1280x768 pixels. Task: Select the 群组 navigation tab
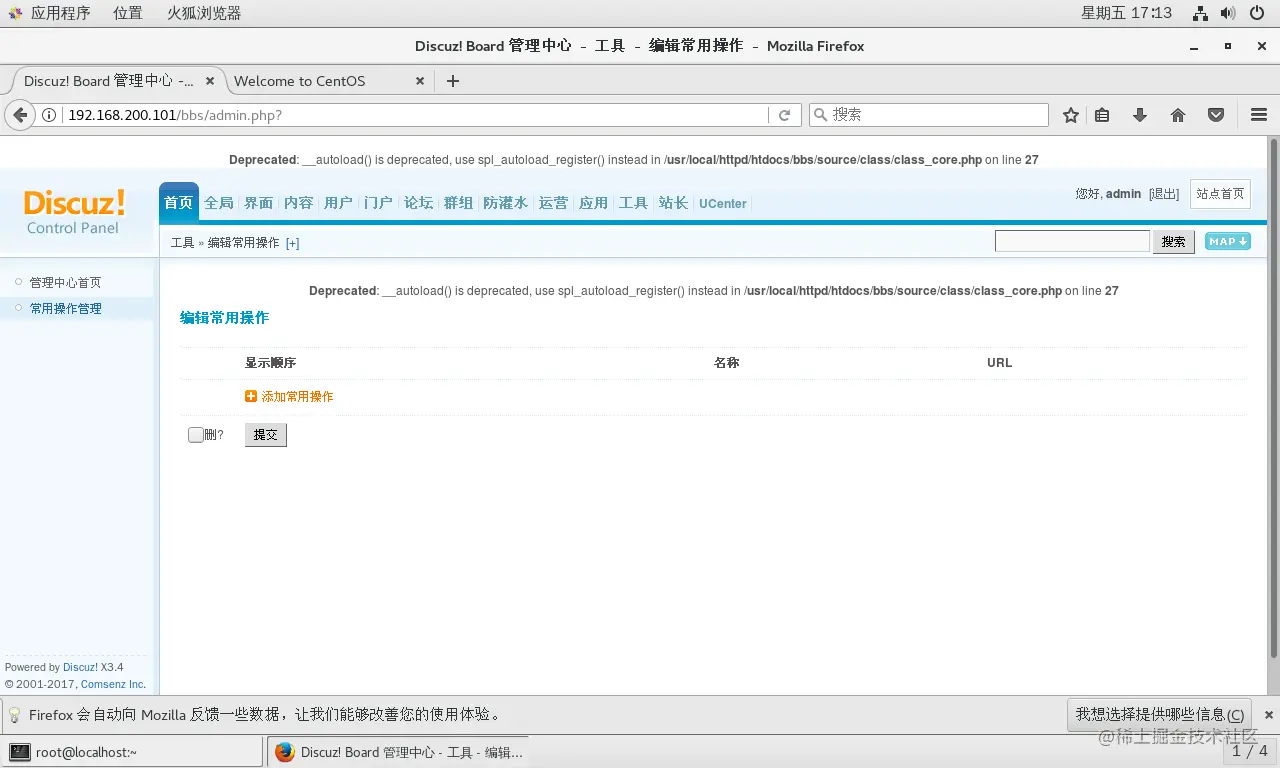(458, 203)
